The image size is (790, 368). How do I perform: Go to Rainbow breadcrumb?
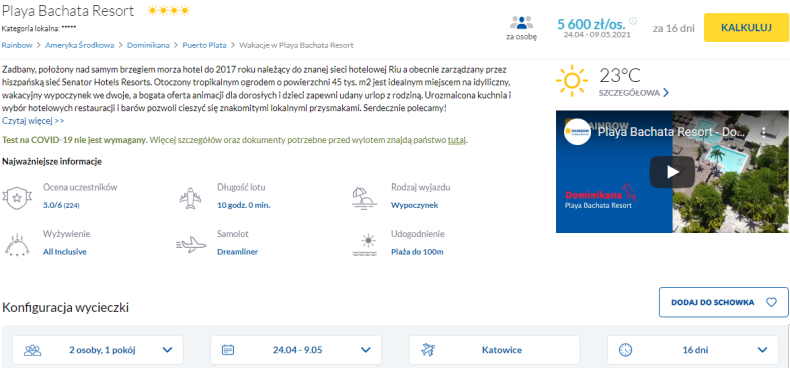(x=17, y=45)
